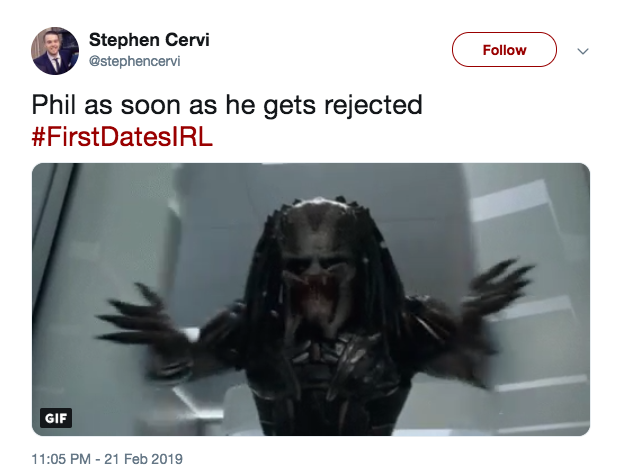Click the word "rejected" in the tweet
This screenshot has width=619, height=468.
click(373, 105)
